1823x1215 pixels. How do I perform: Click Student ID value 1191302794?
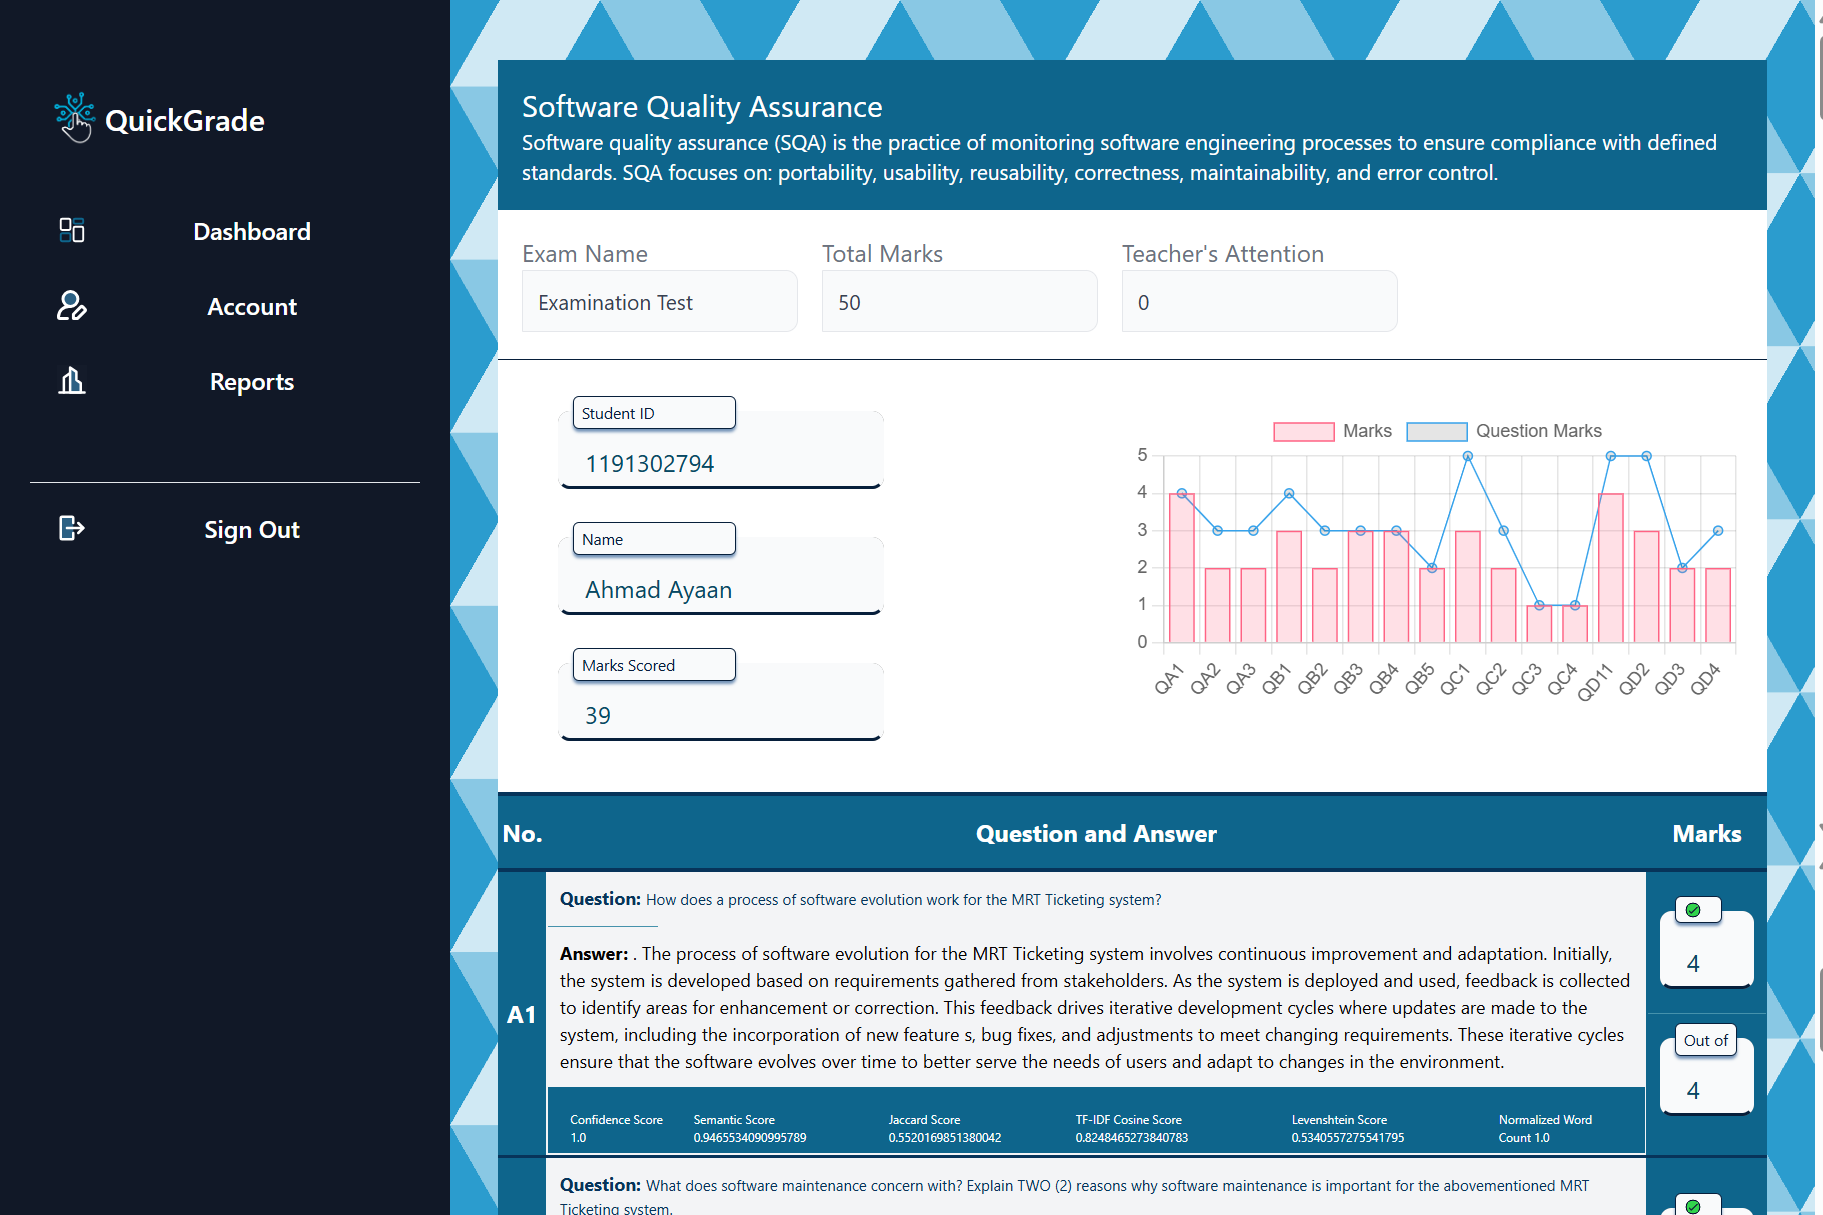point(650,464)
